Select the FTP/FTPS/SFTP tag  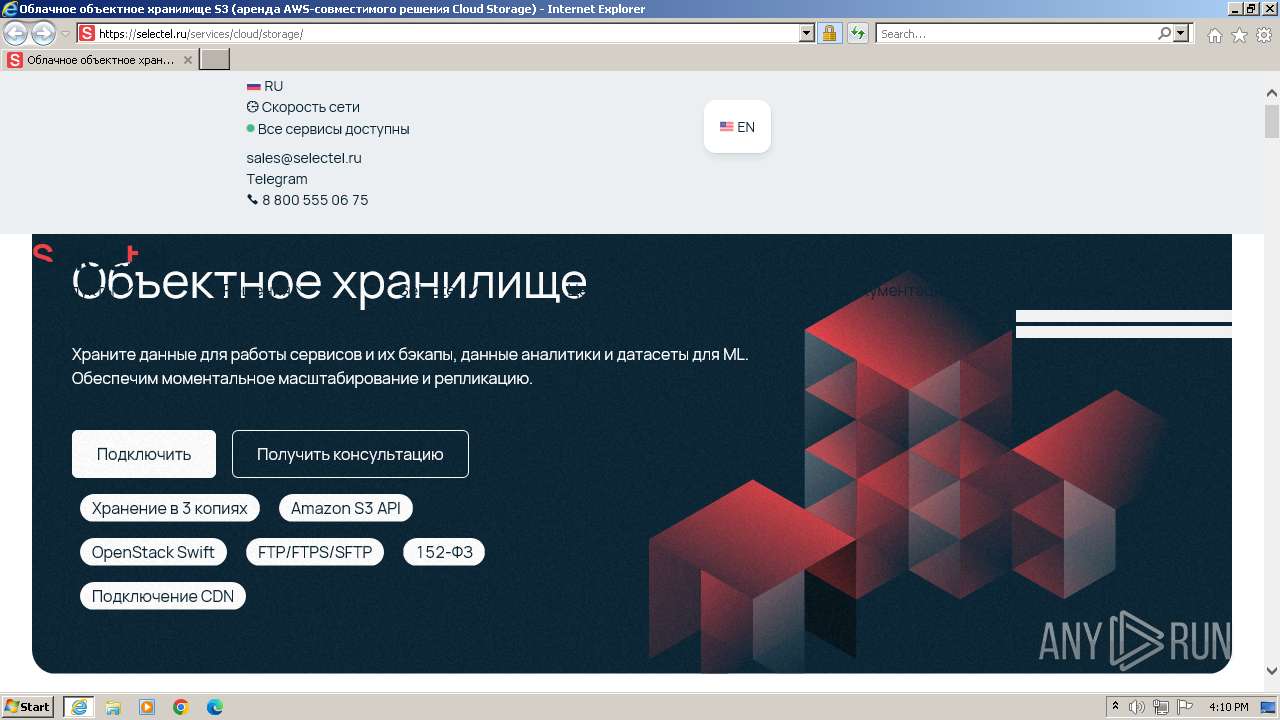315,552
